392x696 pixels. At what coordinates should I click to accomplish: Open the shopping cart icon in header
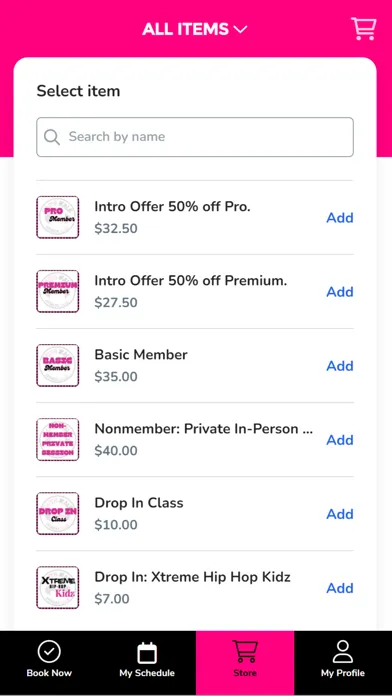[364, 29]
